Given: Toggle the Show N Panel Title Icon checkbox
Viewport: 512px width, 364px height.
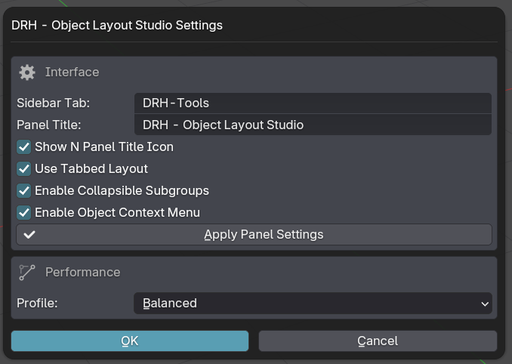Looking at the screenshot, I should pyautogui.click(x=24, y=147).
